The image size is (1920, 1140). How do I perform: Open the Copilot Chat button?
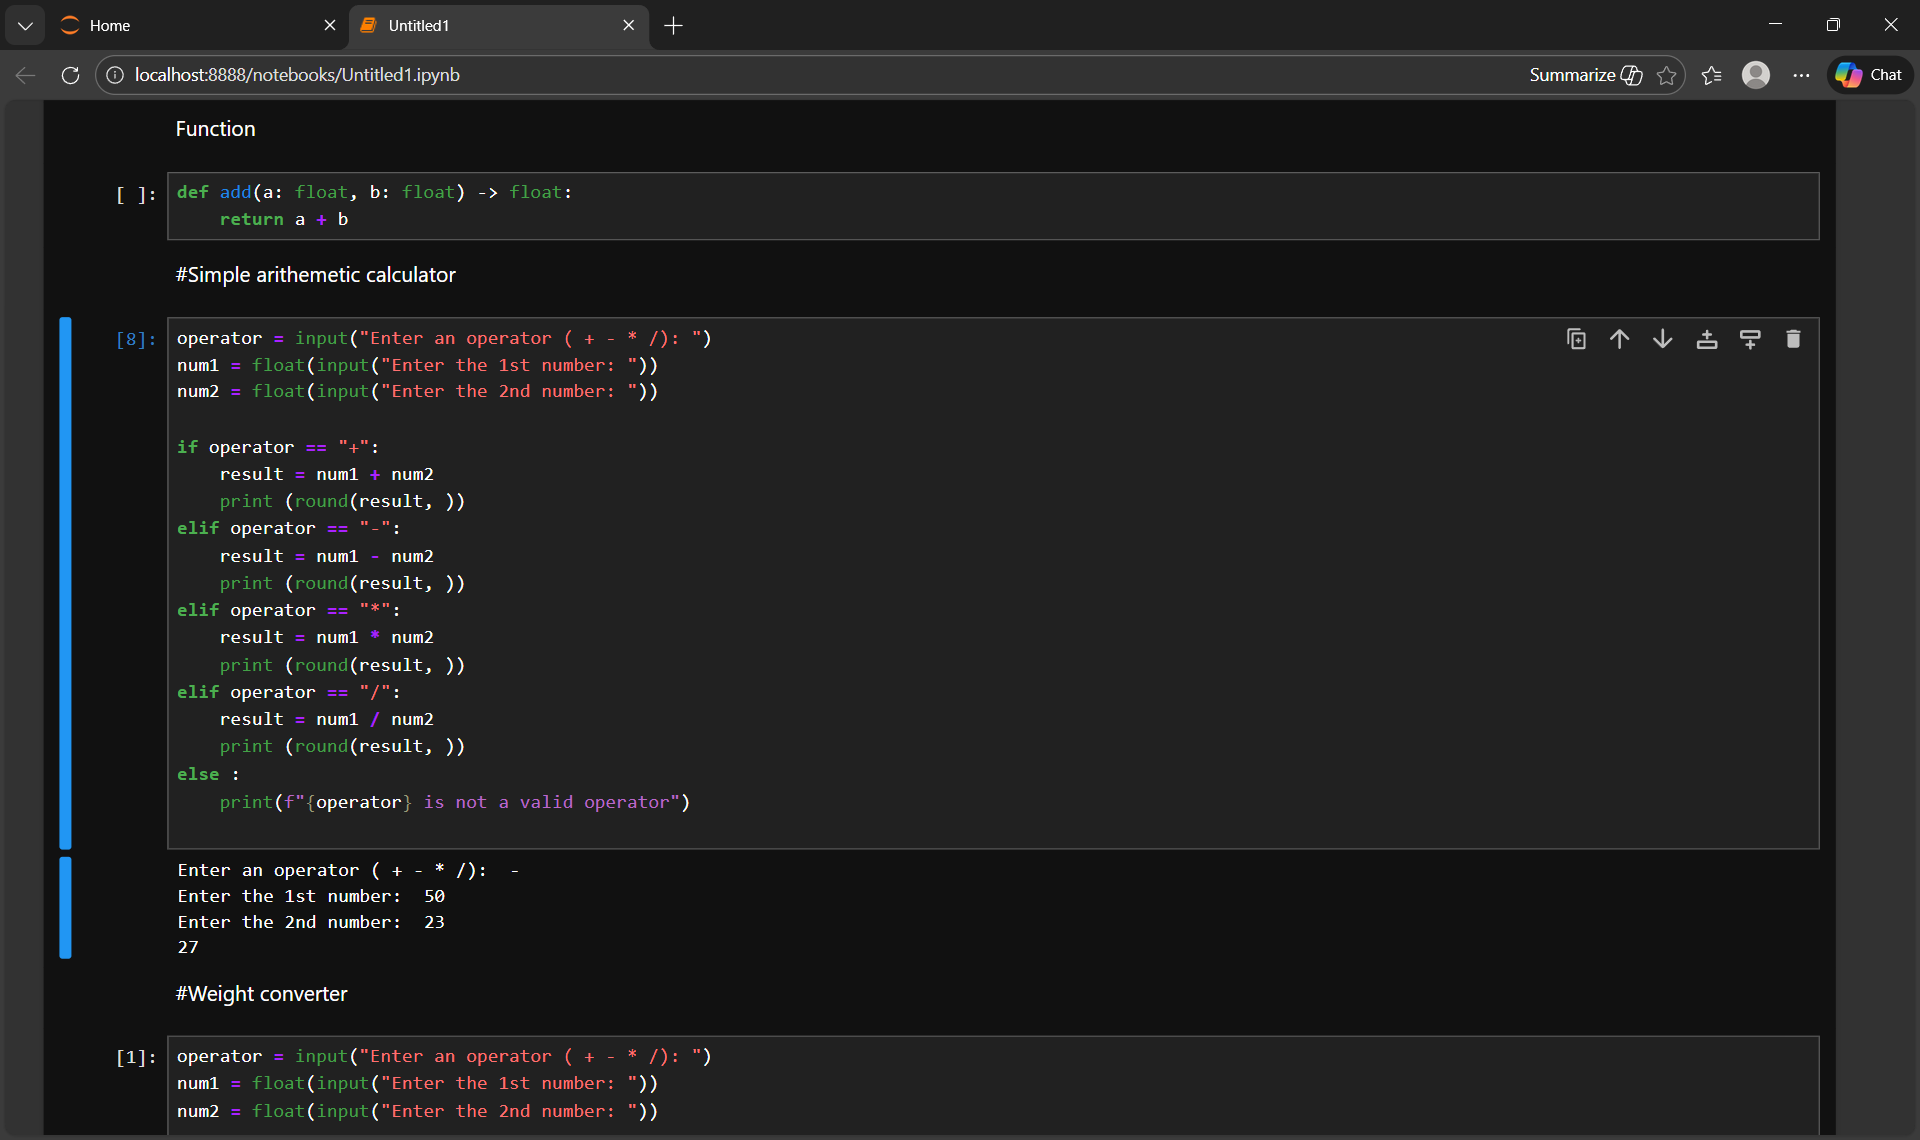[1869, 75]
